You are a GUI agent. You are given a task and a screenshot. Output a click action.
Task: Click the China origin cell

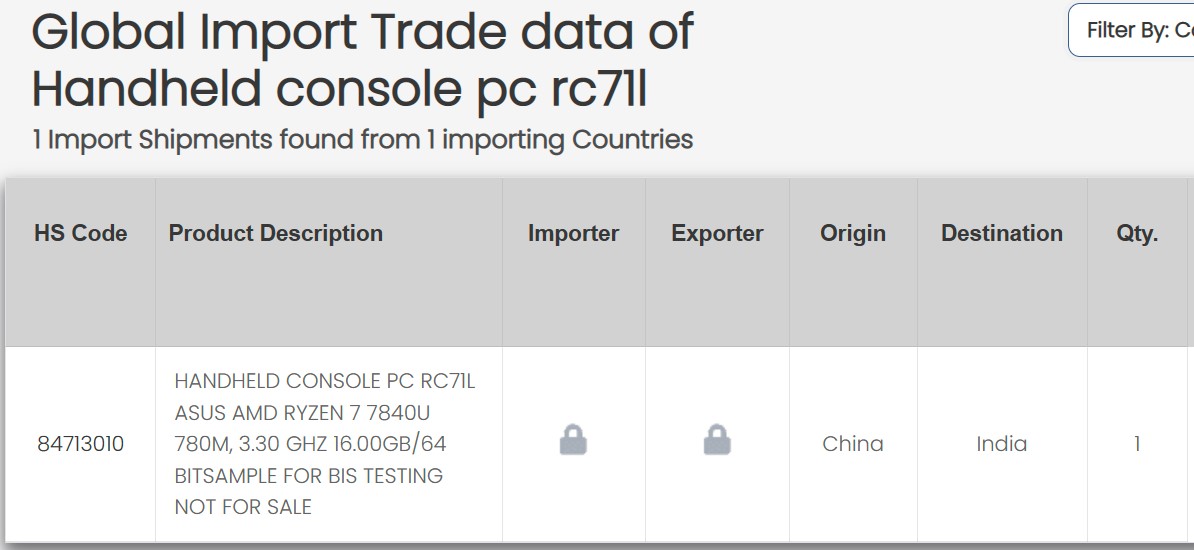click(x=853, y=444)
